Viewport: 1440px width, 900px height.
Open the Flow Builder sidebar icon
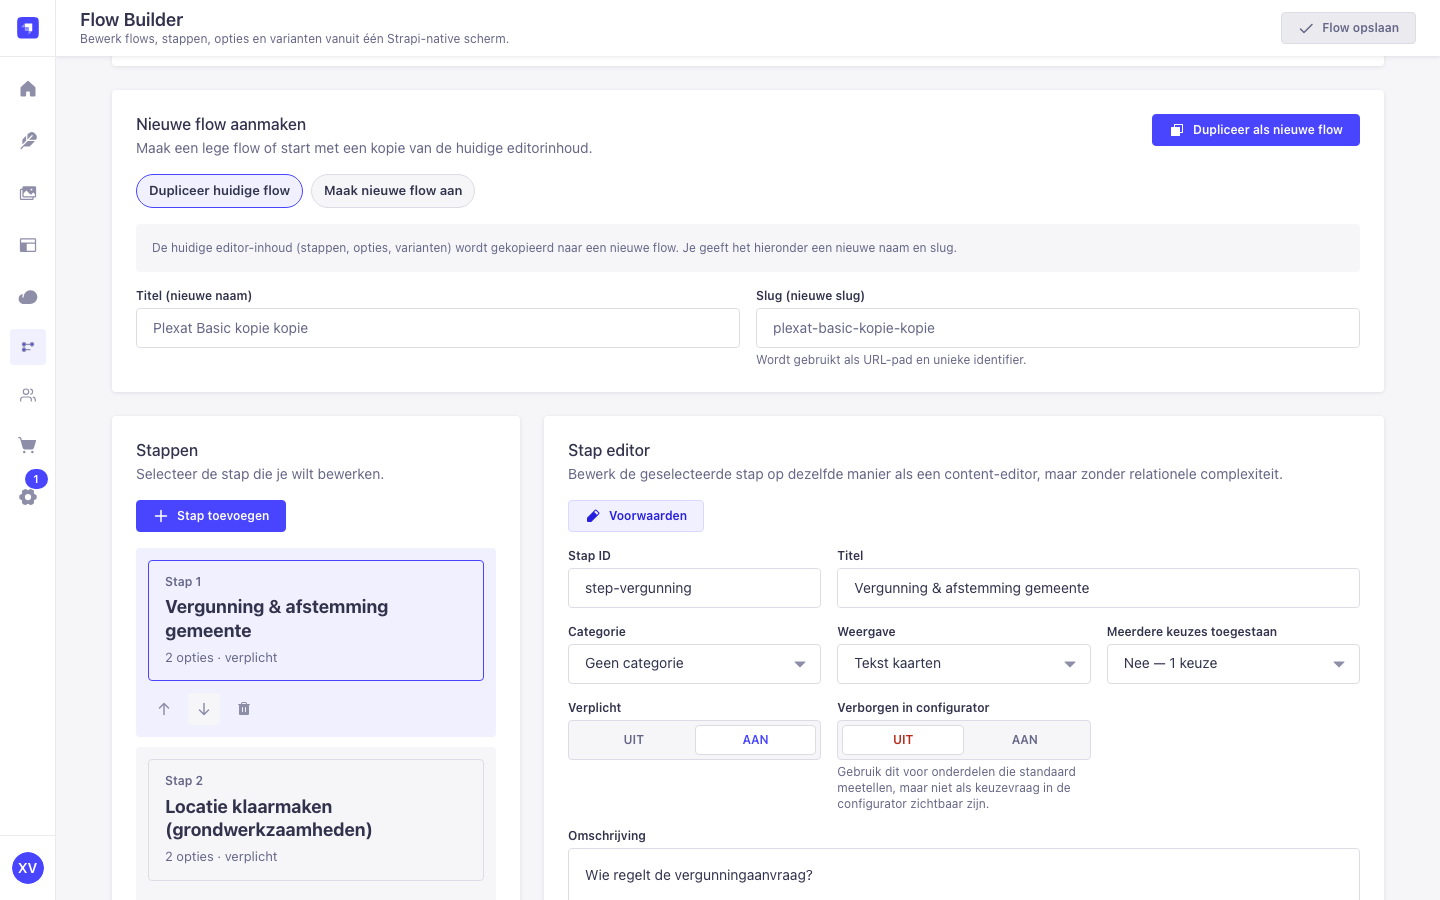click(x=28, y=347)
